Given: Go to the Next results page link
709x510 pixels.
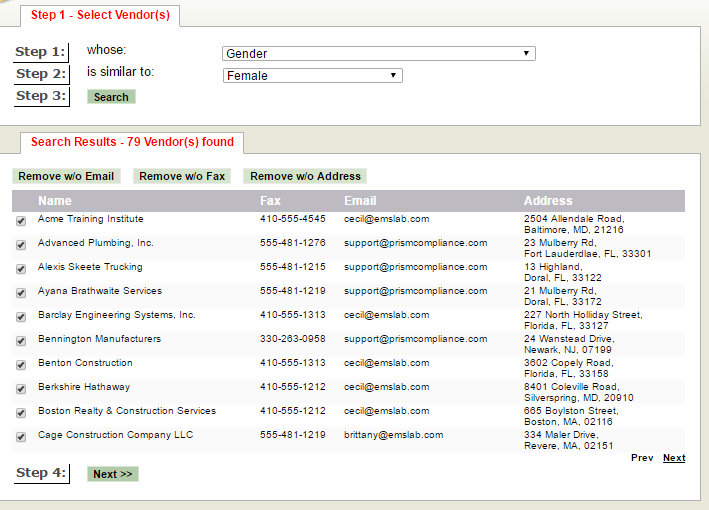Looking at the screenshot, I should (674, 458).
